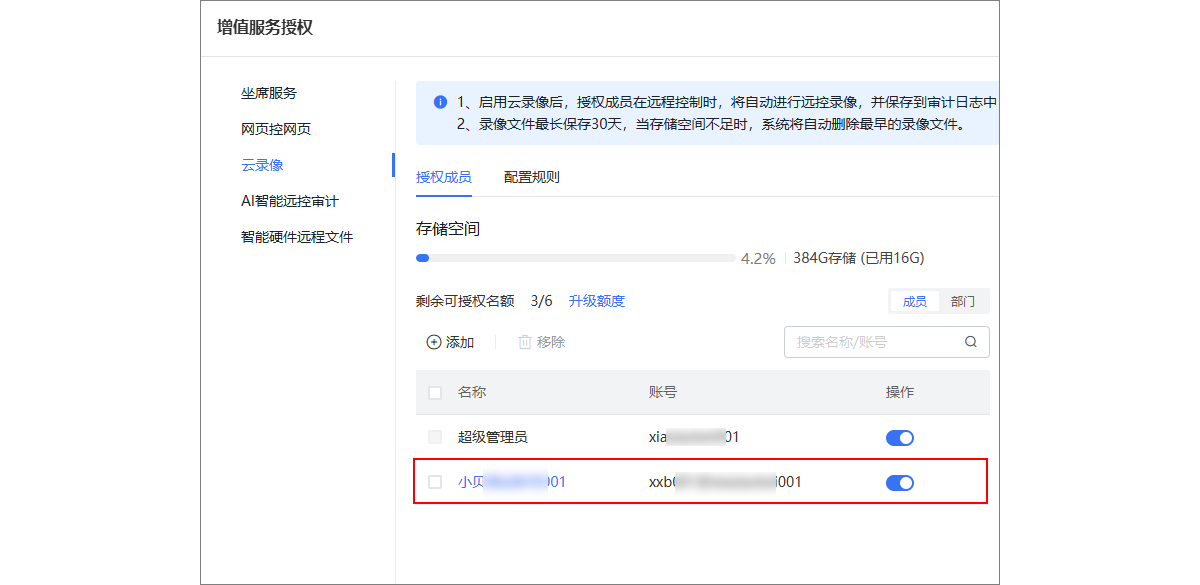This screenshot has width=1200, height=585.
Task: Switch to the 配置规则 tab
Action: (532, 177)
